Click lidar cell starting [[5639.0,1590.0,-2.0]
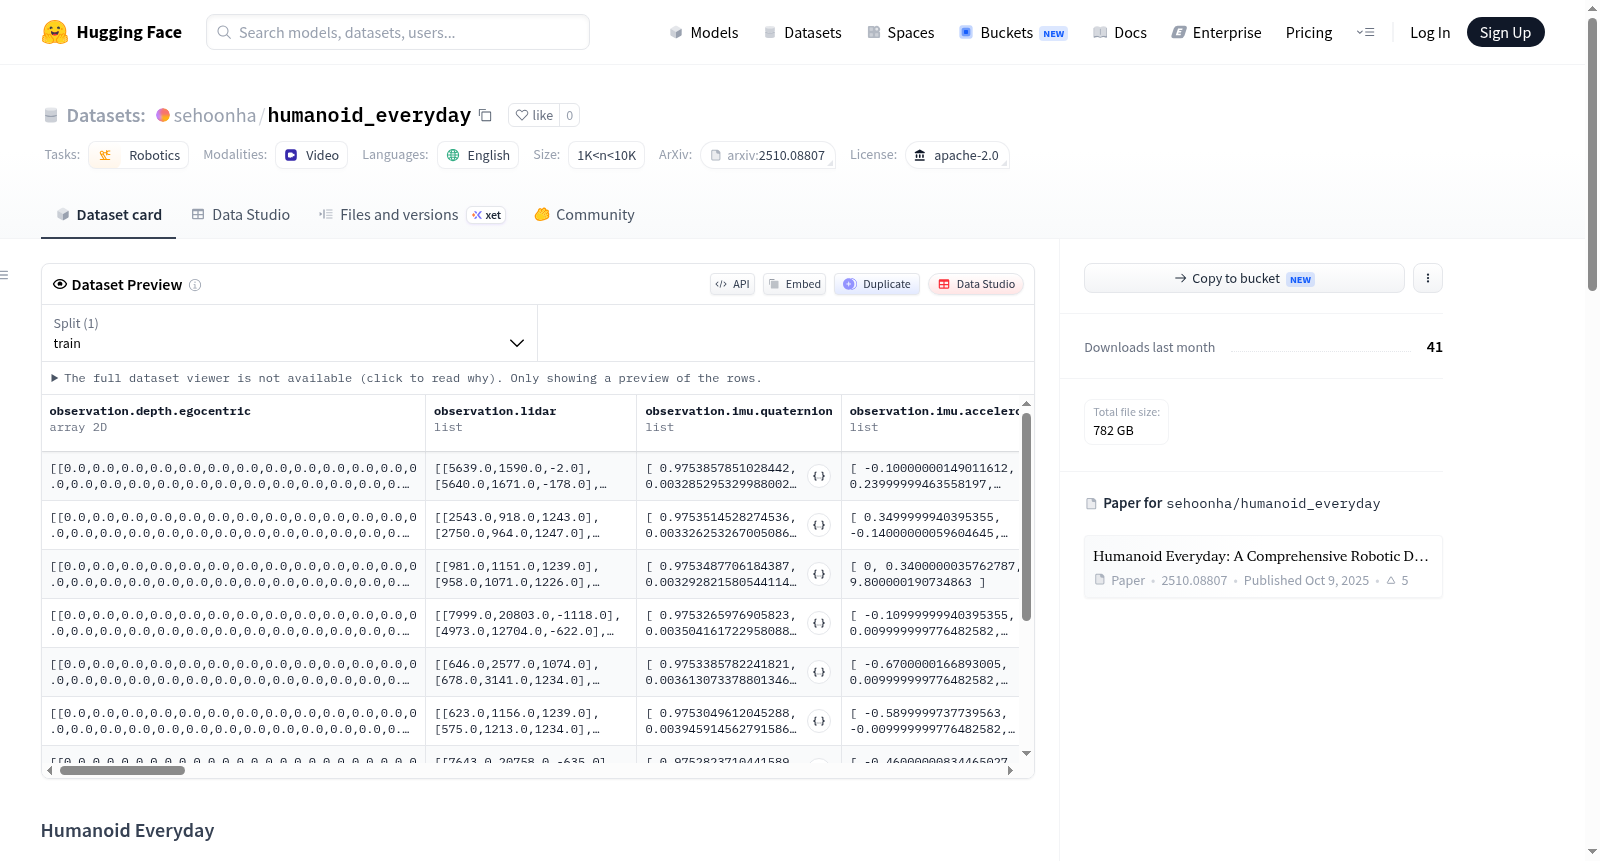1600x861 pixels. (531, 476)
